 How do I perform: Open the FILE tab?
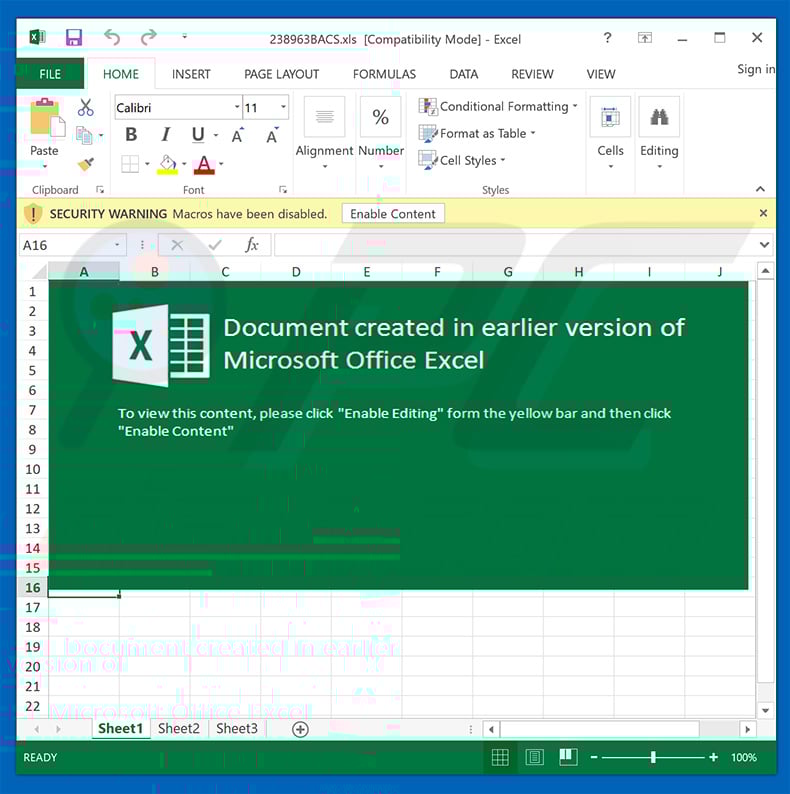click(50, 74)
